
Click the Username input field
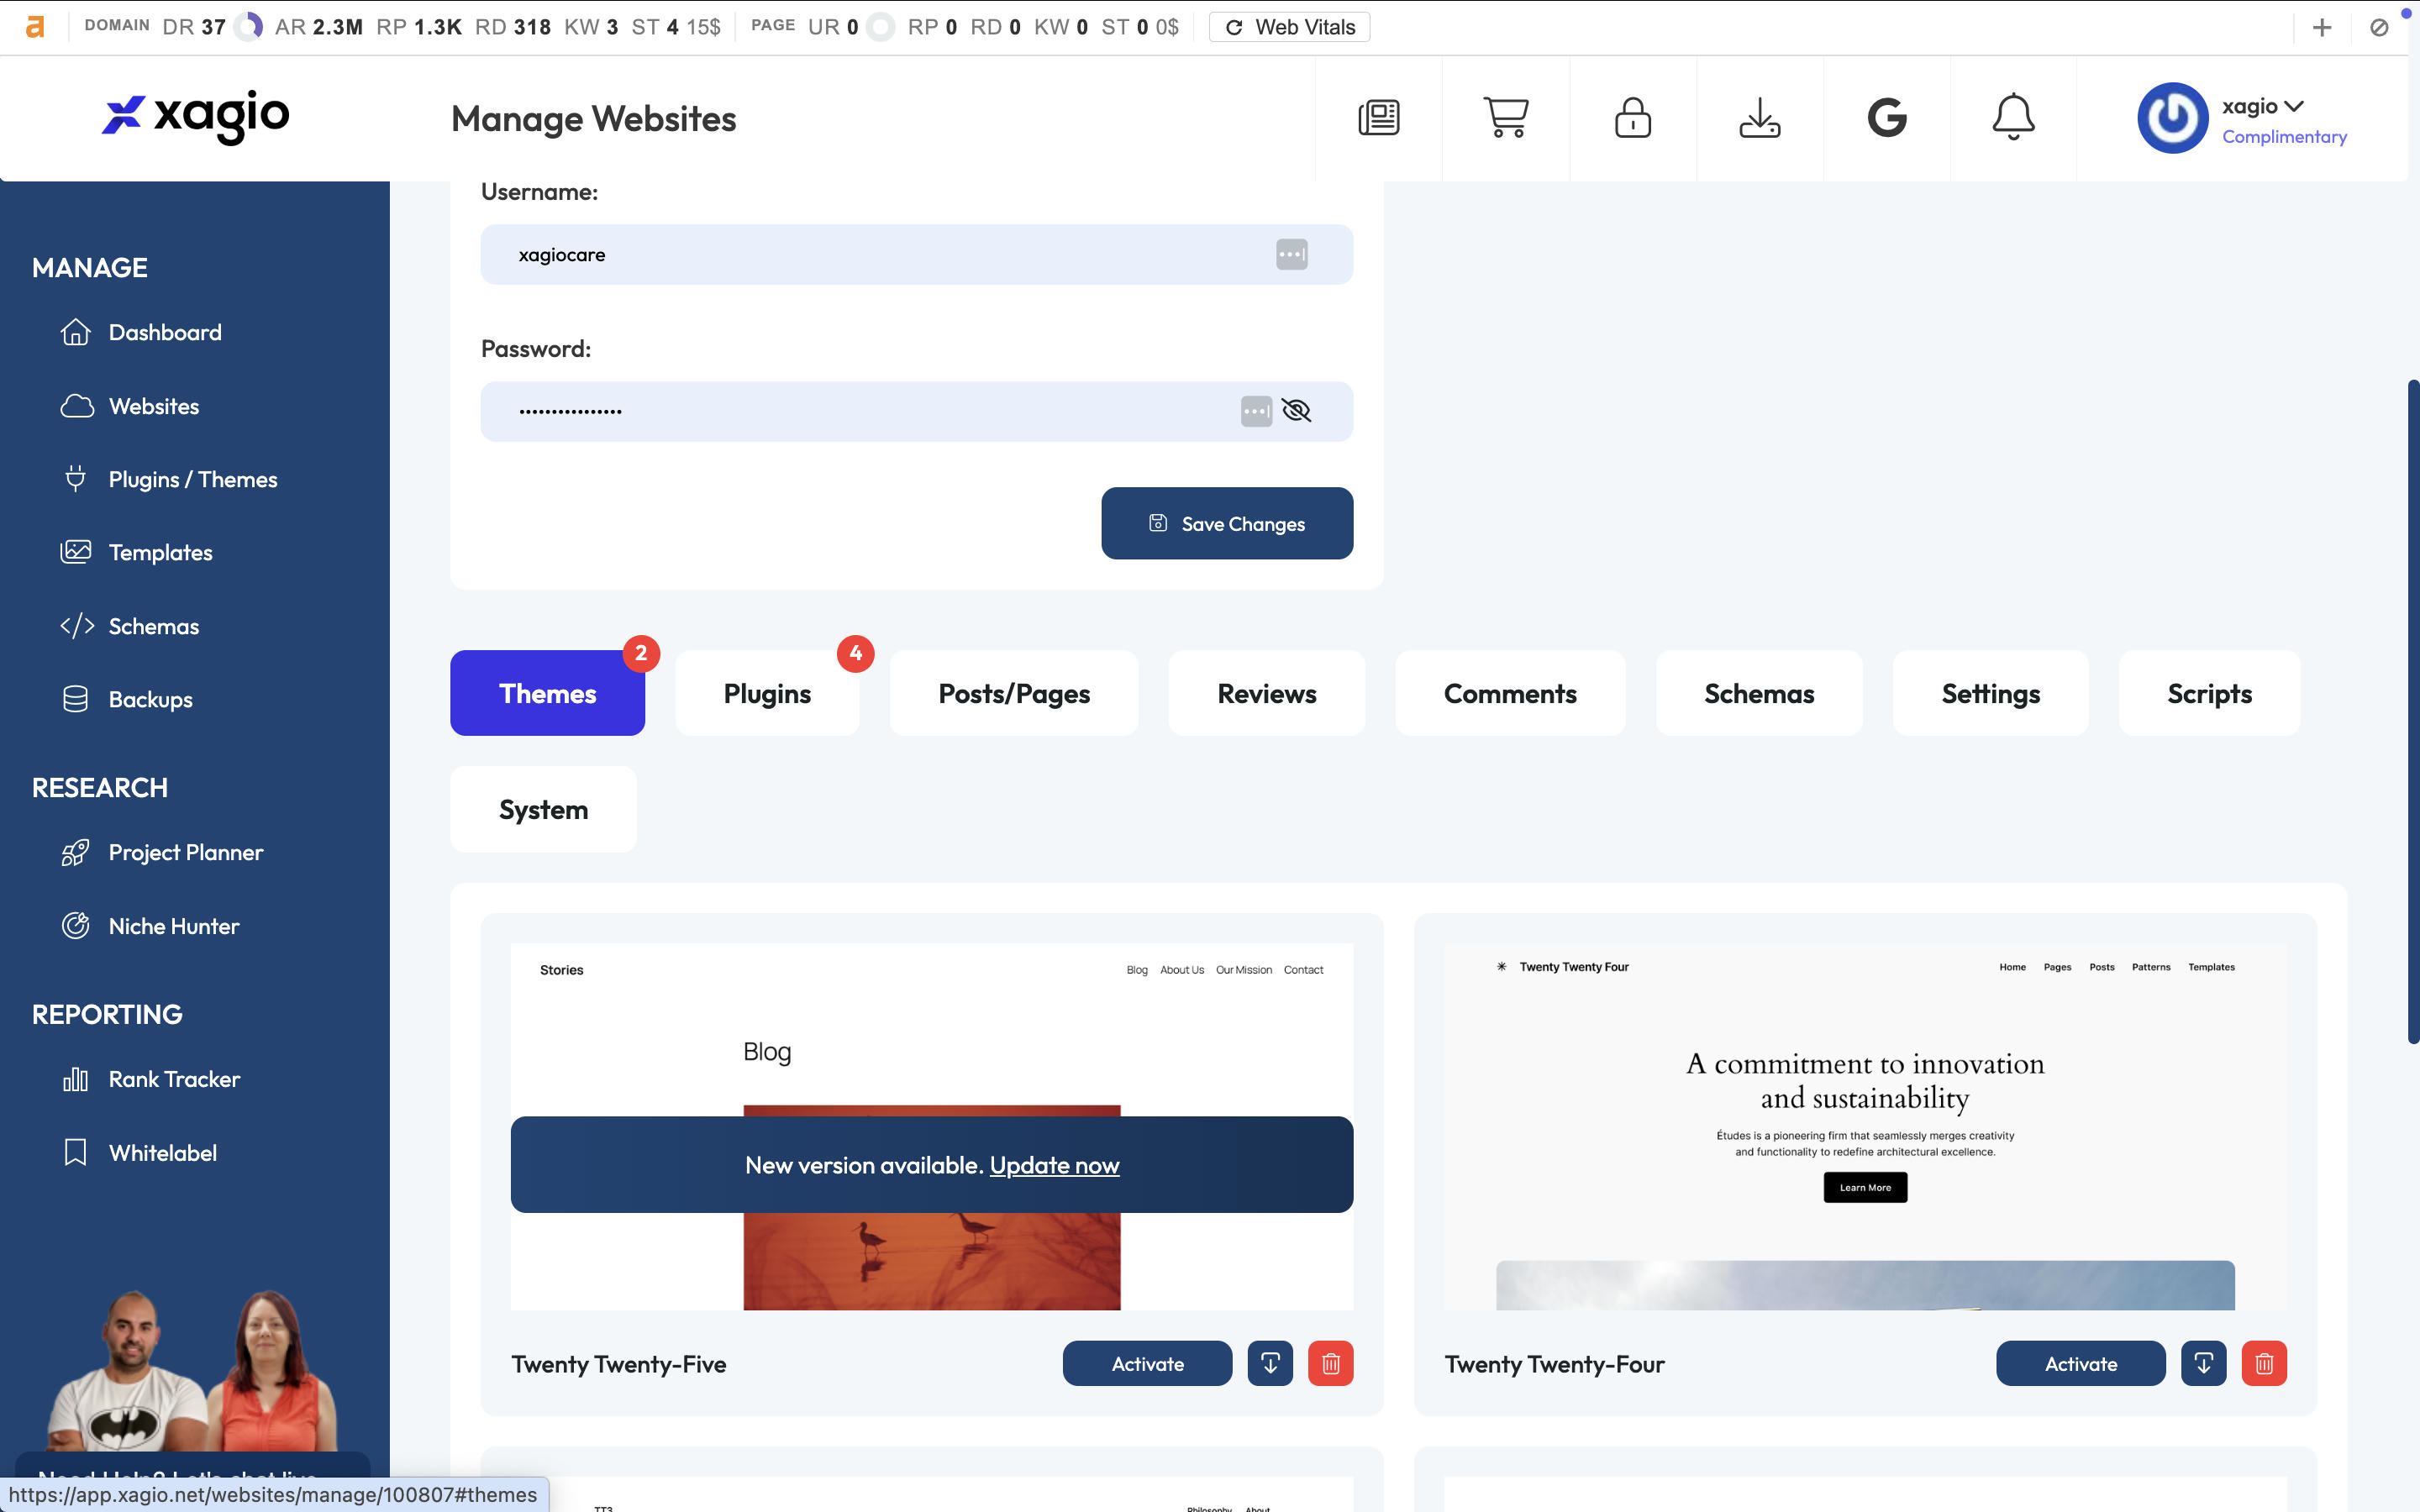point(916,254)
